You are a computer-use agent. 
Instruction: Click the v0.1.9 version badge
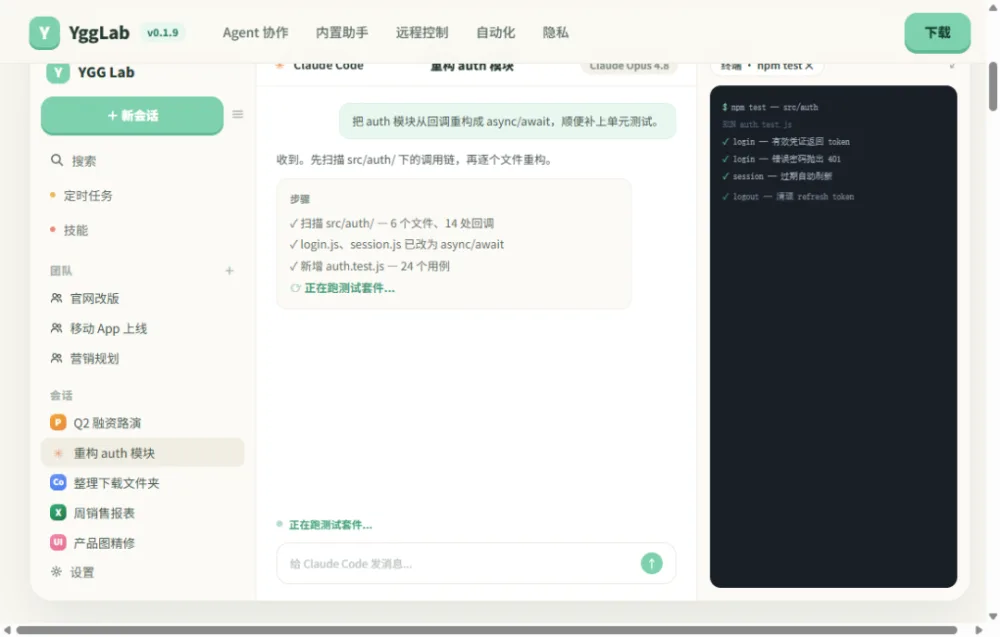163,33
